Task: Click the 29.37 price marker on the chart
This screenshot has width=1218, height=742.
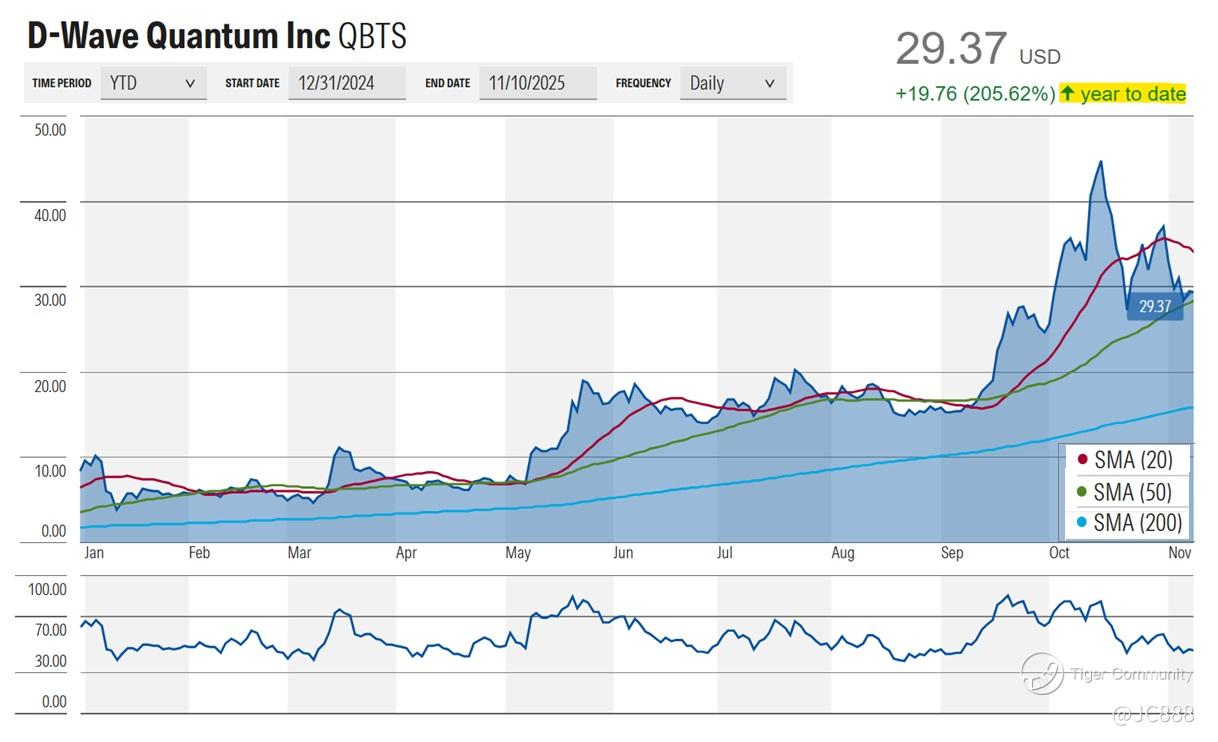Action: [x=1155, y=307]
